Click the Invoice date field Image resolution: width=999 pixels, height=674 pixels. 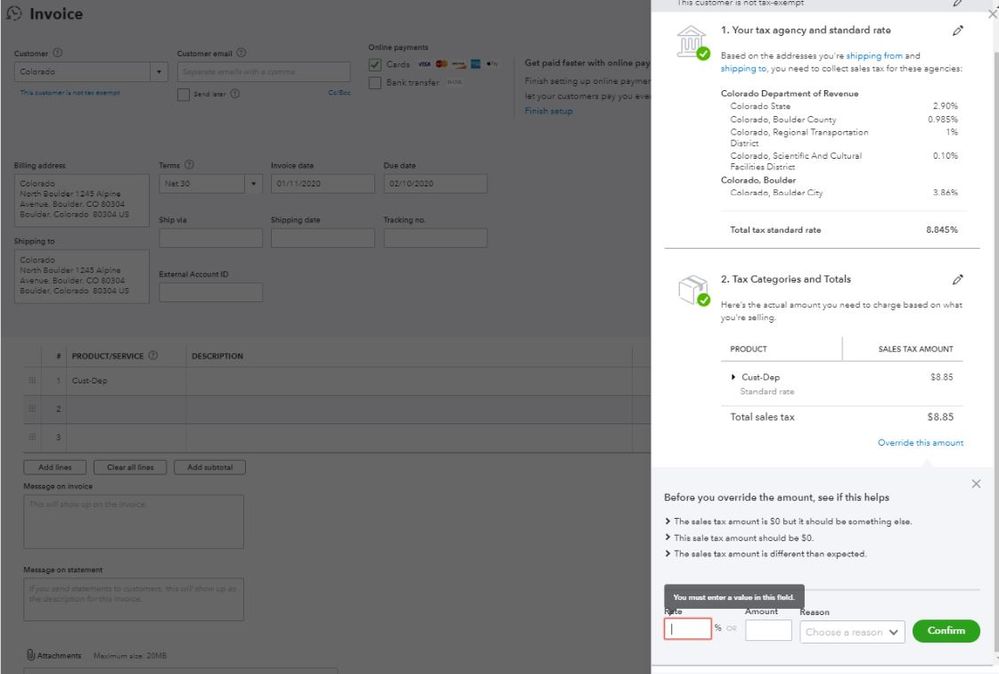323,183
